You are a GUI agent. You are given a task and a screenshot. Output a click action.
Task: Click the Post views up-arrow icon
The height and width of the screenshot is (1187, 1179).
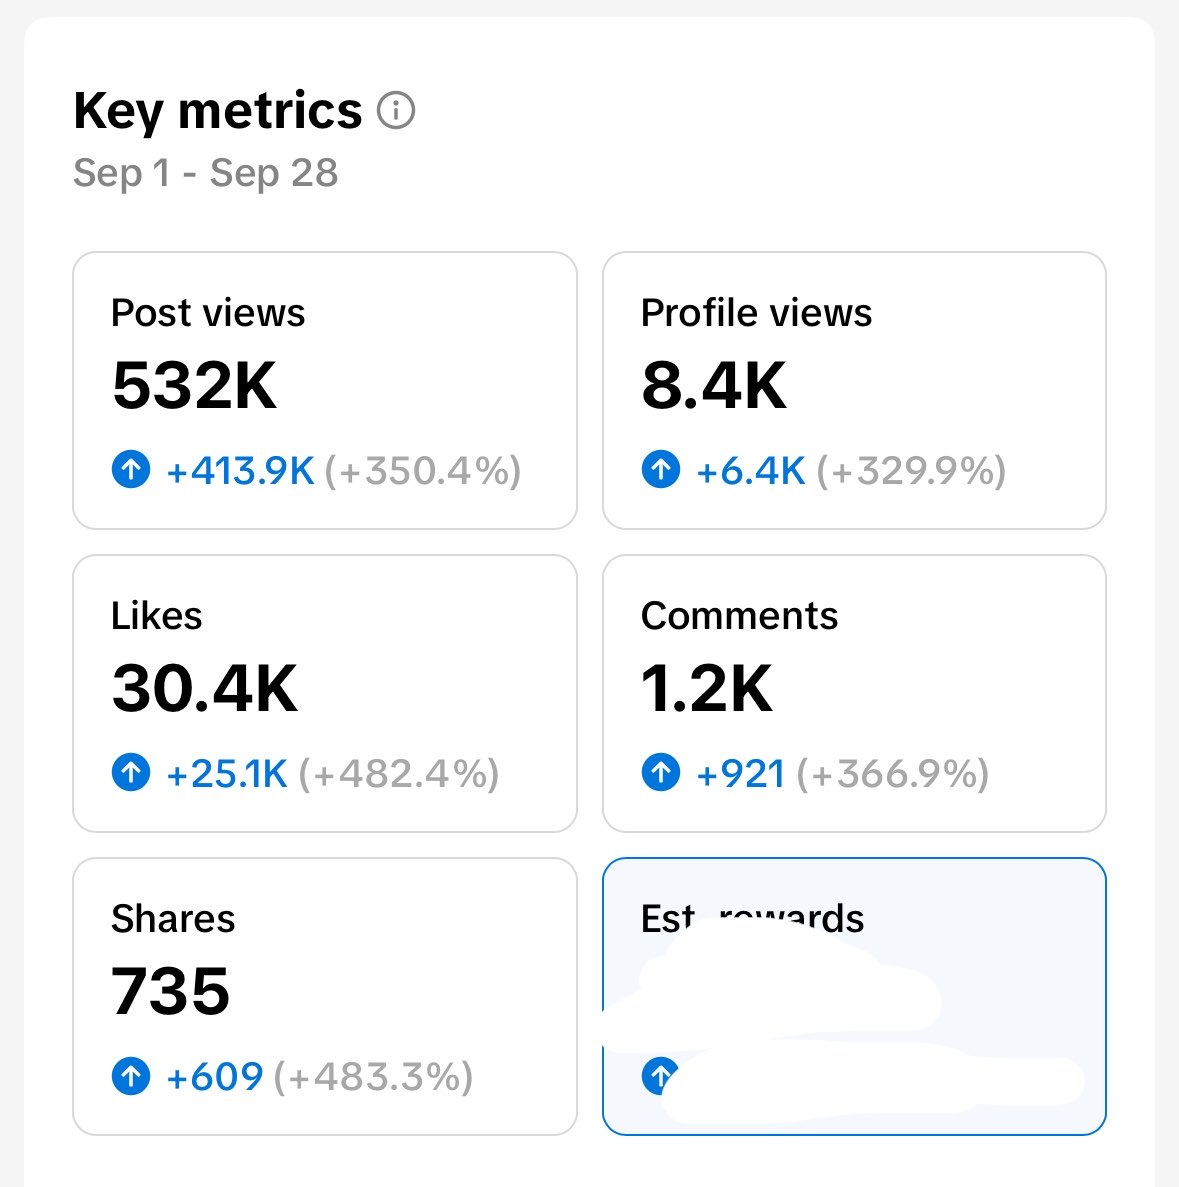pos(131,469)
